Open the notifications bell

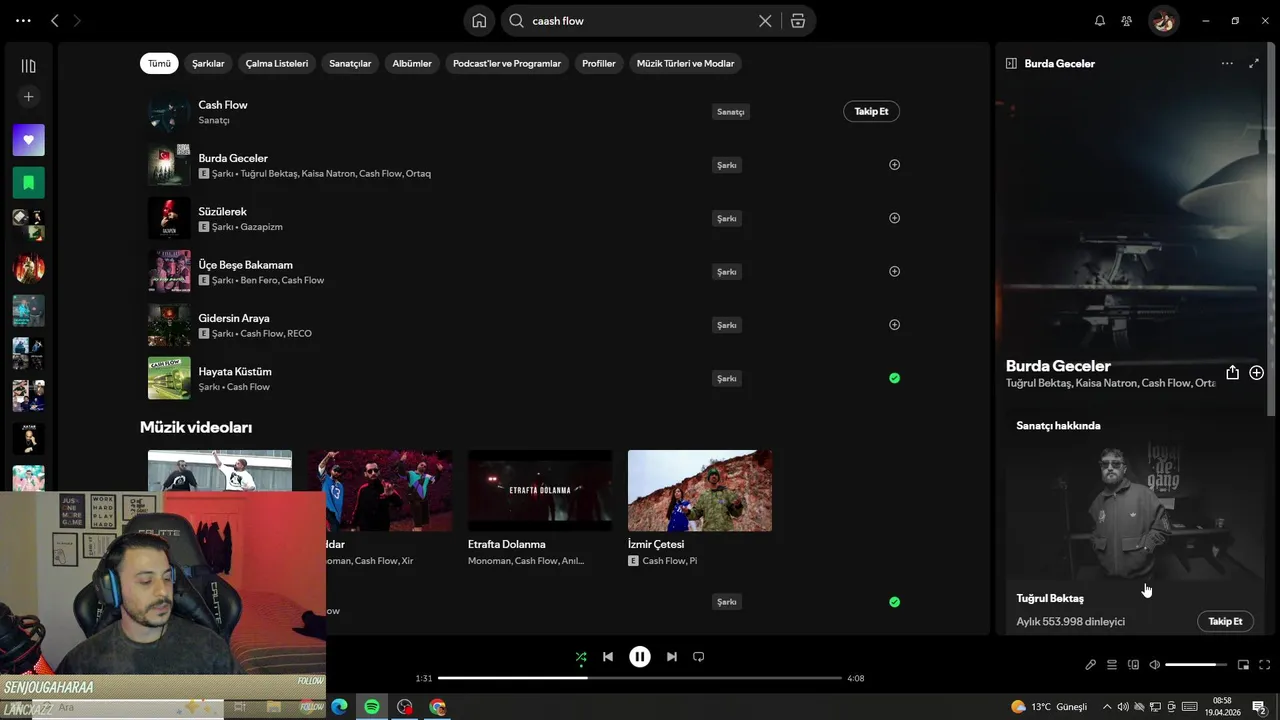tap(1100, 20)
